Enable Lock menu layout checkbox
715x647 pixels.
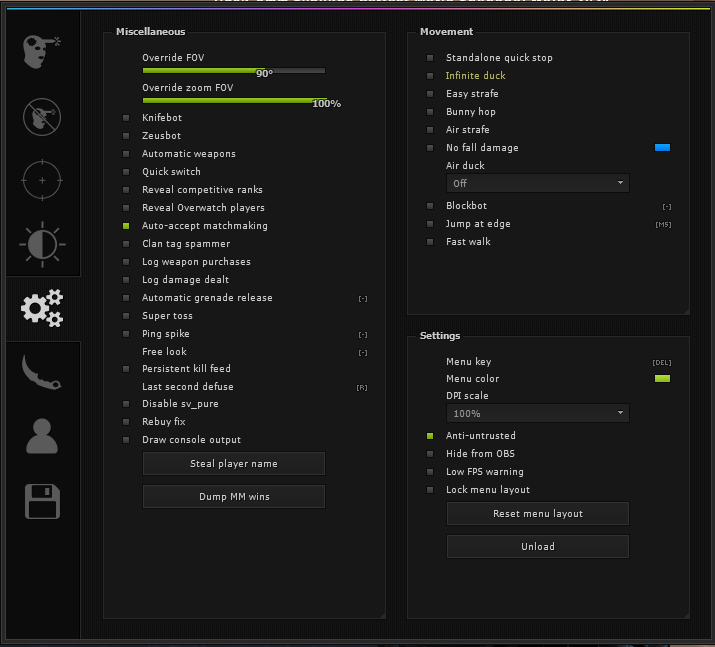pos(430,490)
